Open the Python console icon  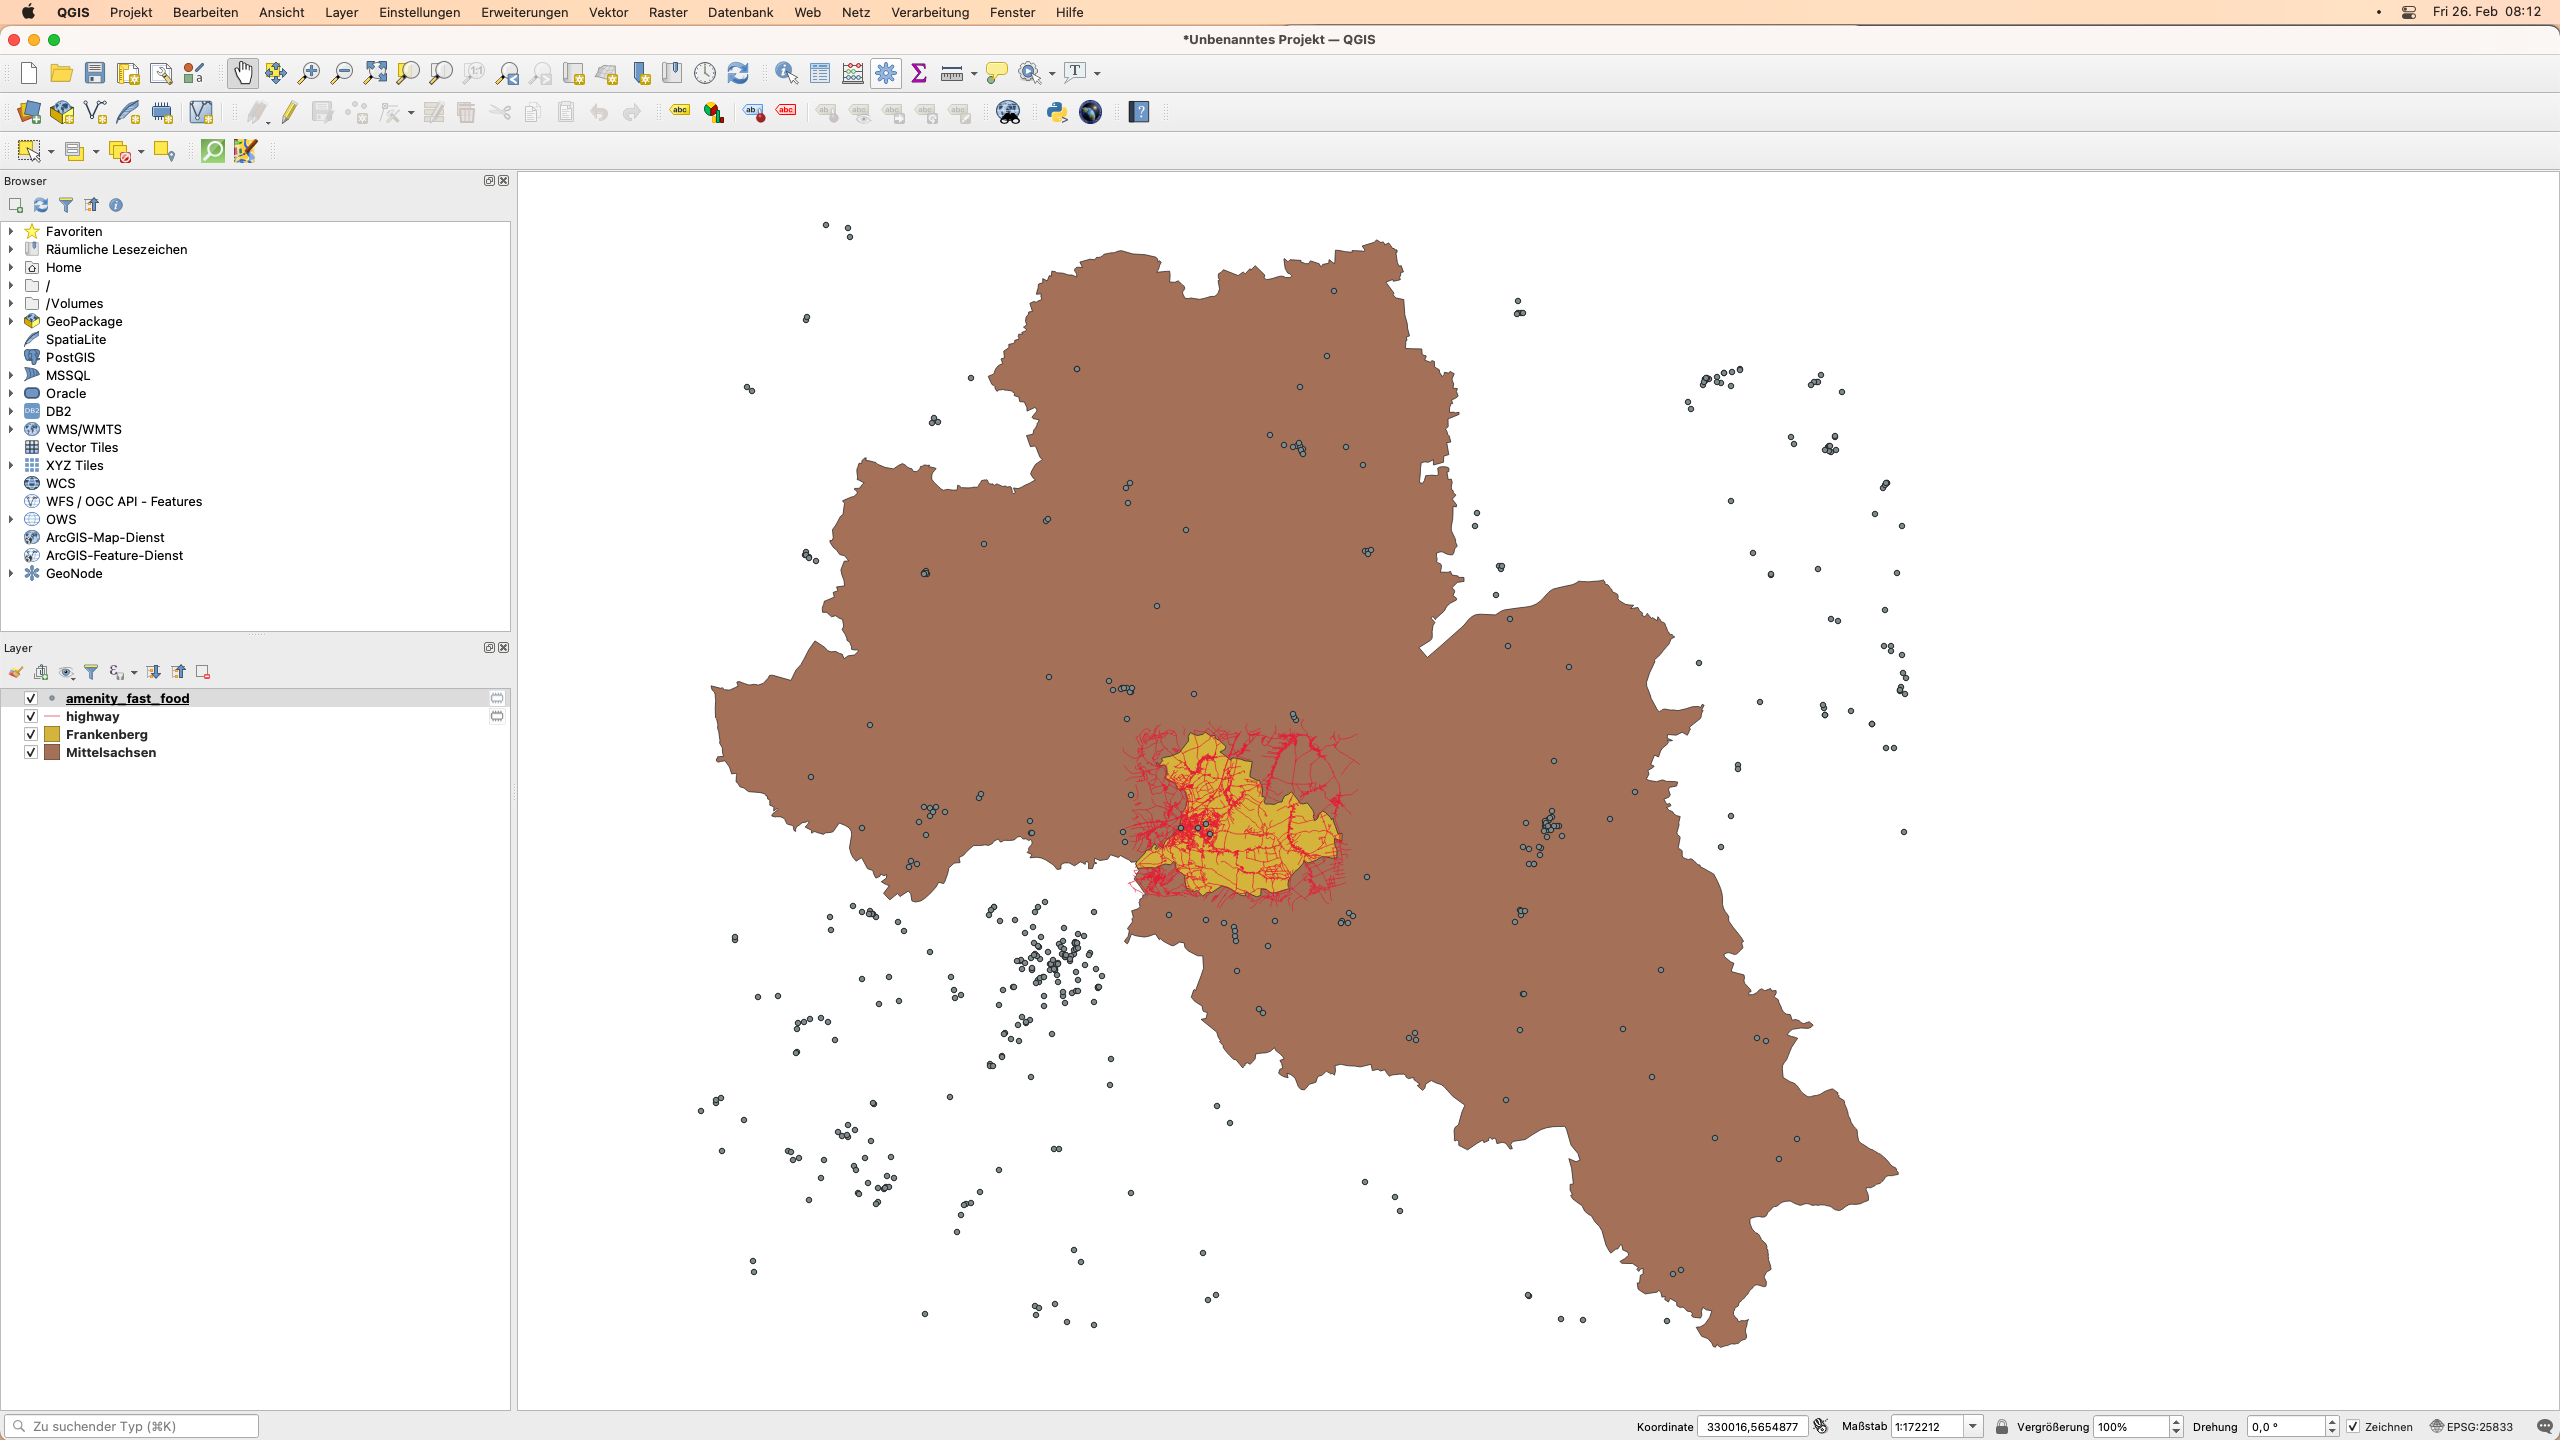(1057, 112)
